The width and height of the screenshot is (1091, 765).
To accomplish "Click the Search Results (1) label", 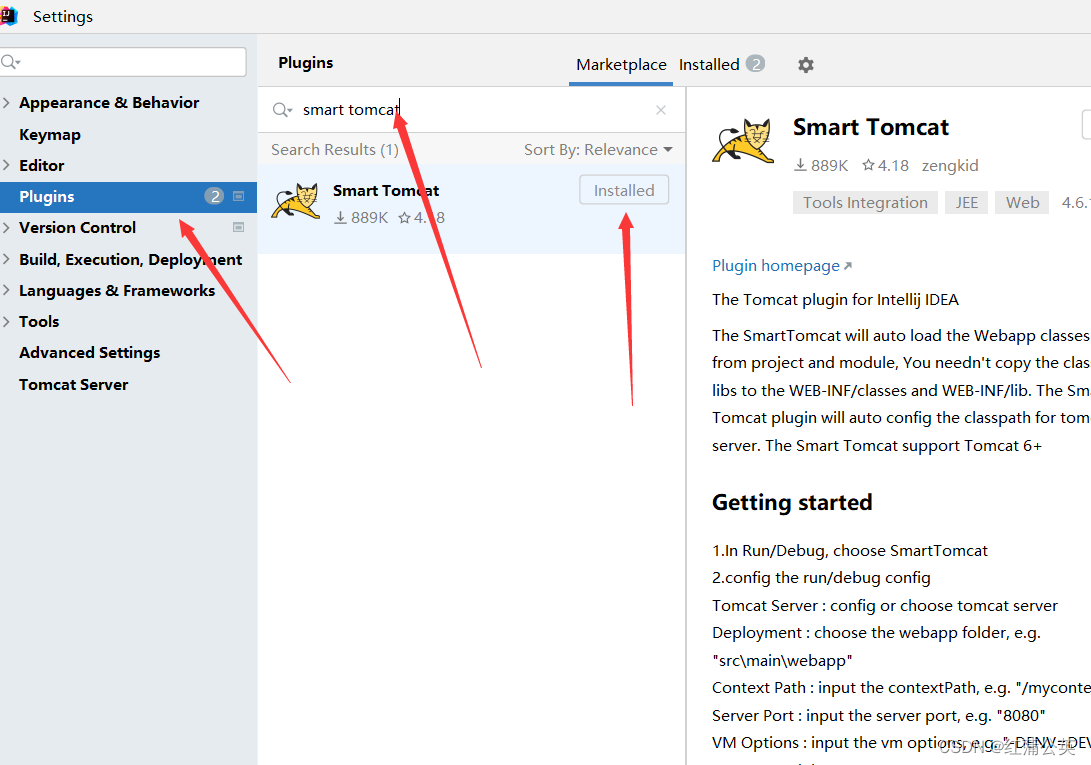I will [x=335, y=150].
